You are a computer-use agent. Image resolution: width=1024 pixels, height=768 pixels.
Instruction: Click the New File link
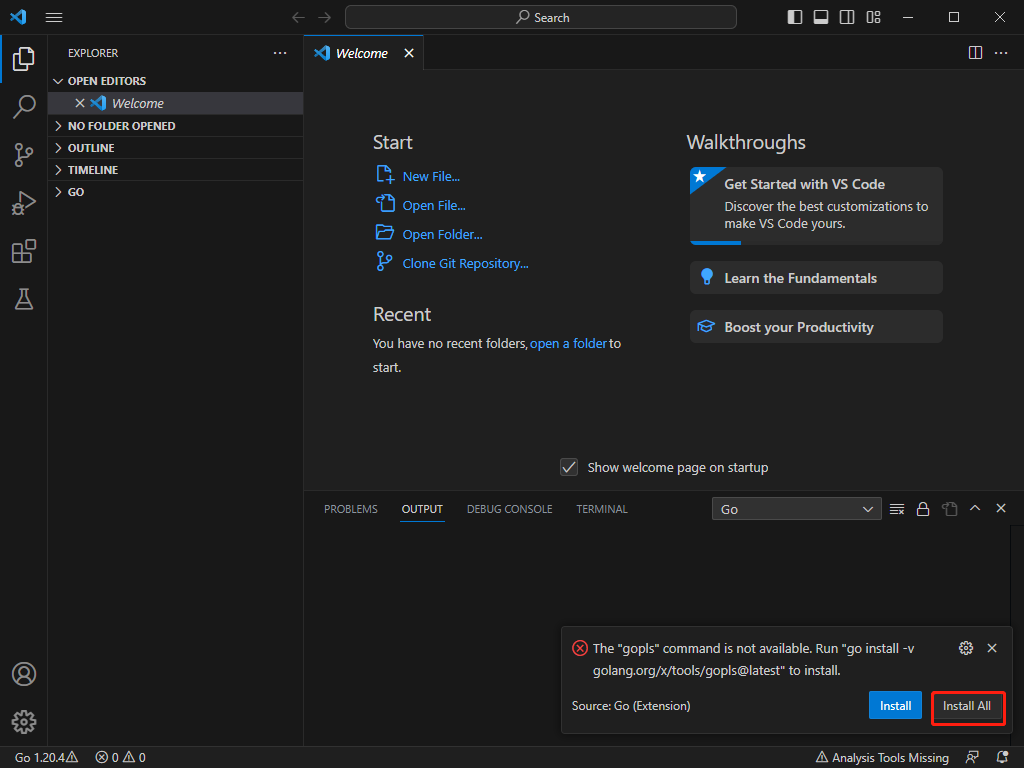tap(431, 176)
